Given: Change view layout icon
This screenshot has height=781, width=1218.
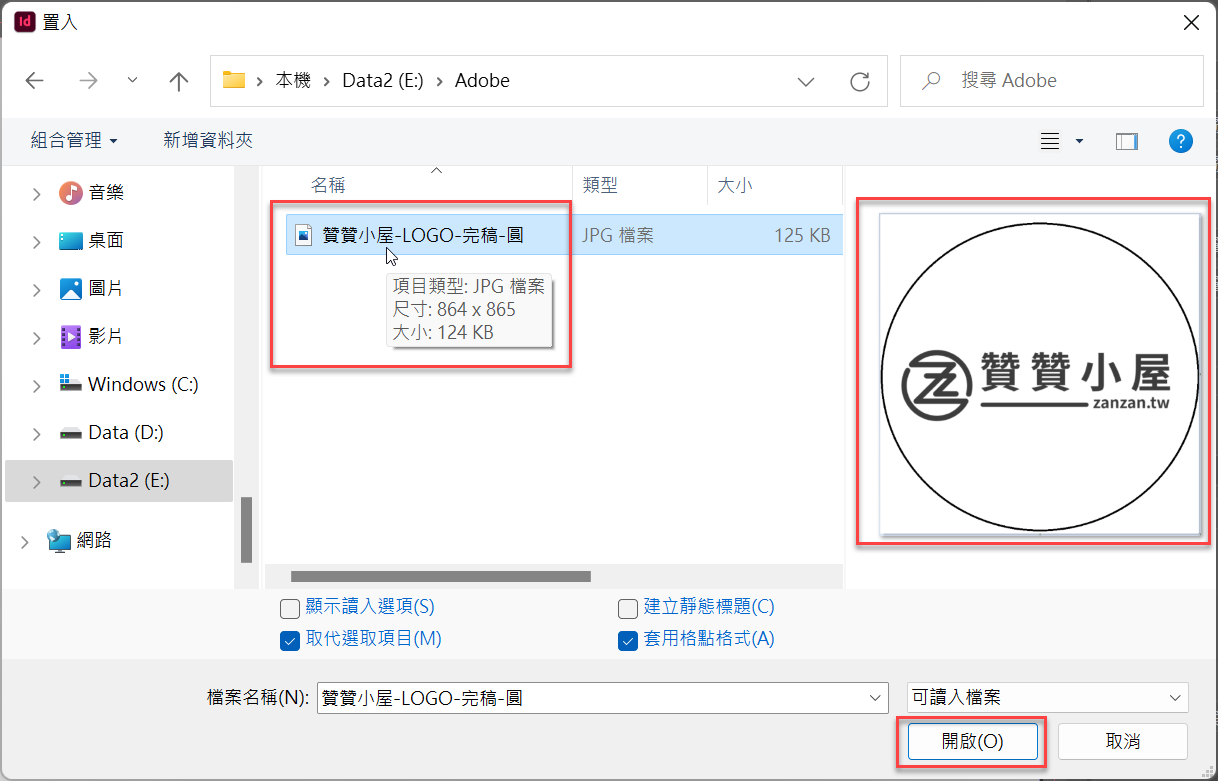Looking at the screenshot, I should point(1050,142).
